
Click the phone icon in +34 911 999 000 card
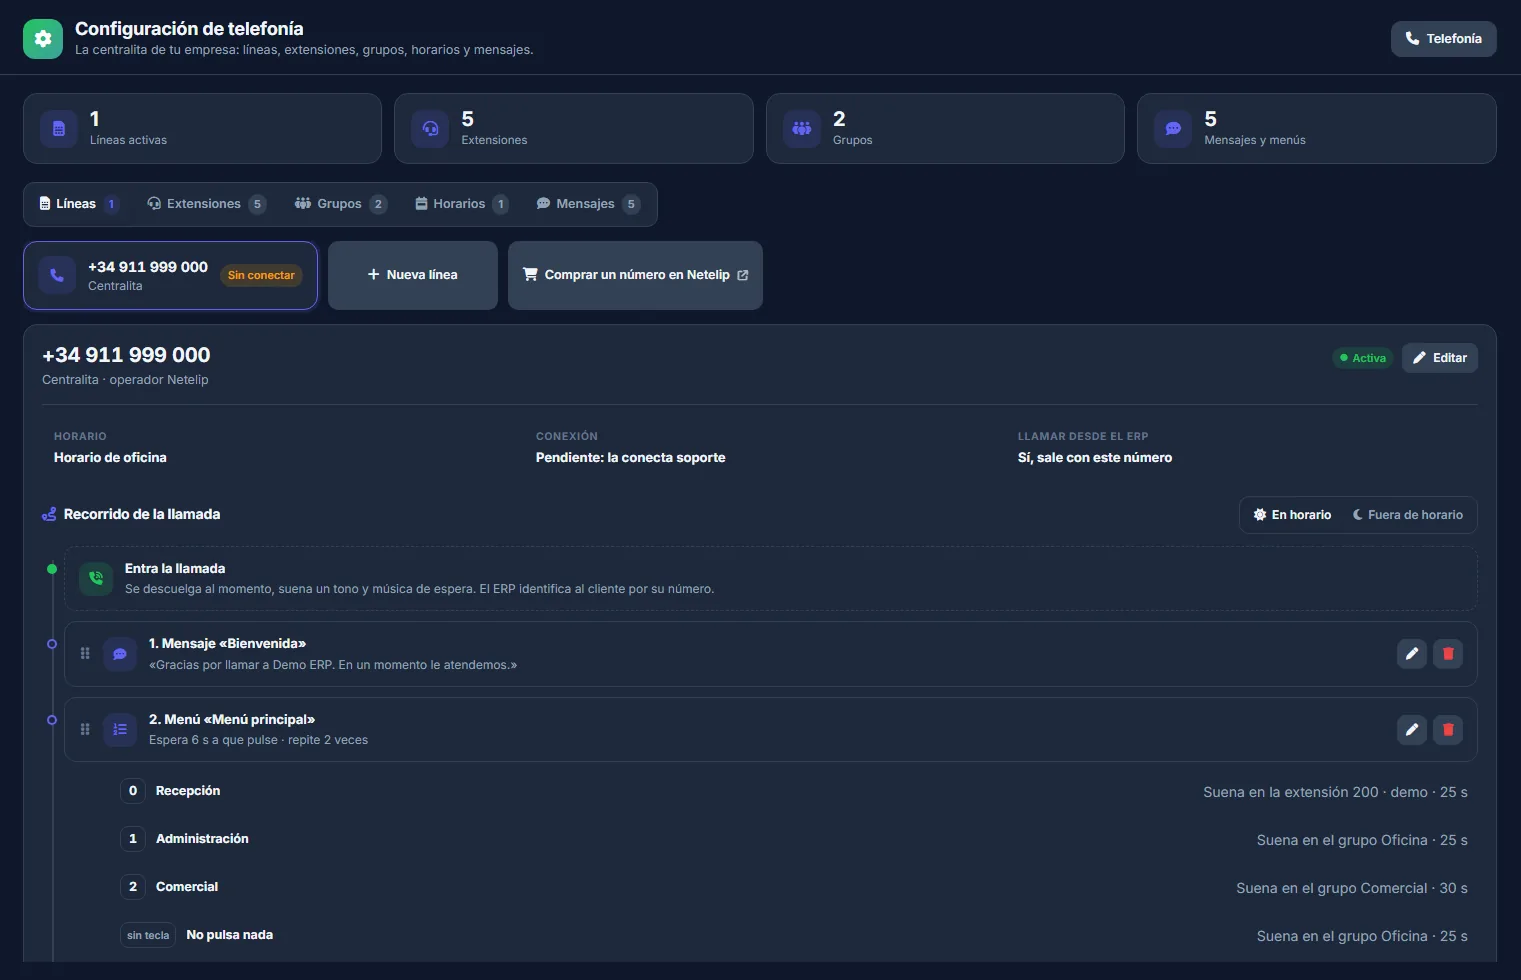57,275
